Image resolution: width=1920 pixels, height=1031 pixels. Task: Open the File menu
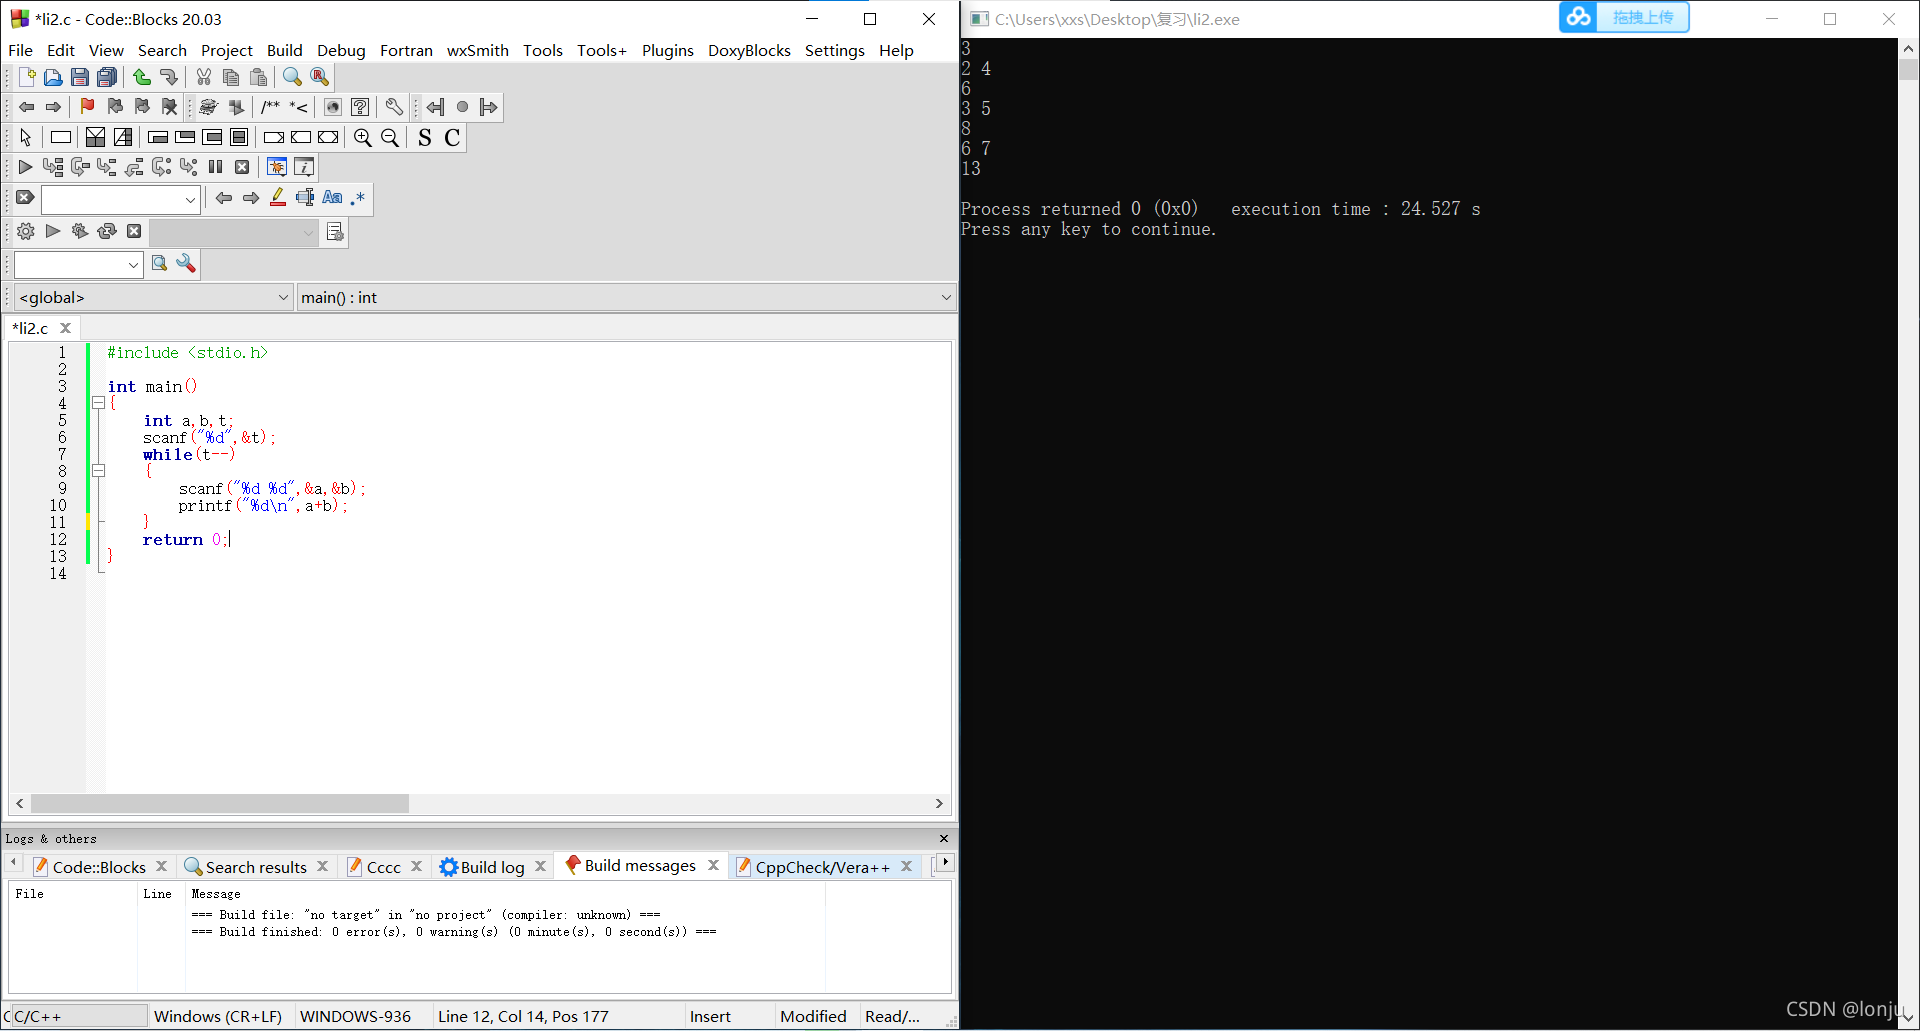pos(20,50)
